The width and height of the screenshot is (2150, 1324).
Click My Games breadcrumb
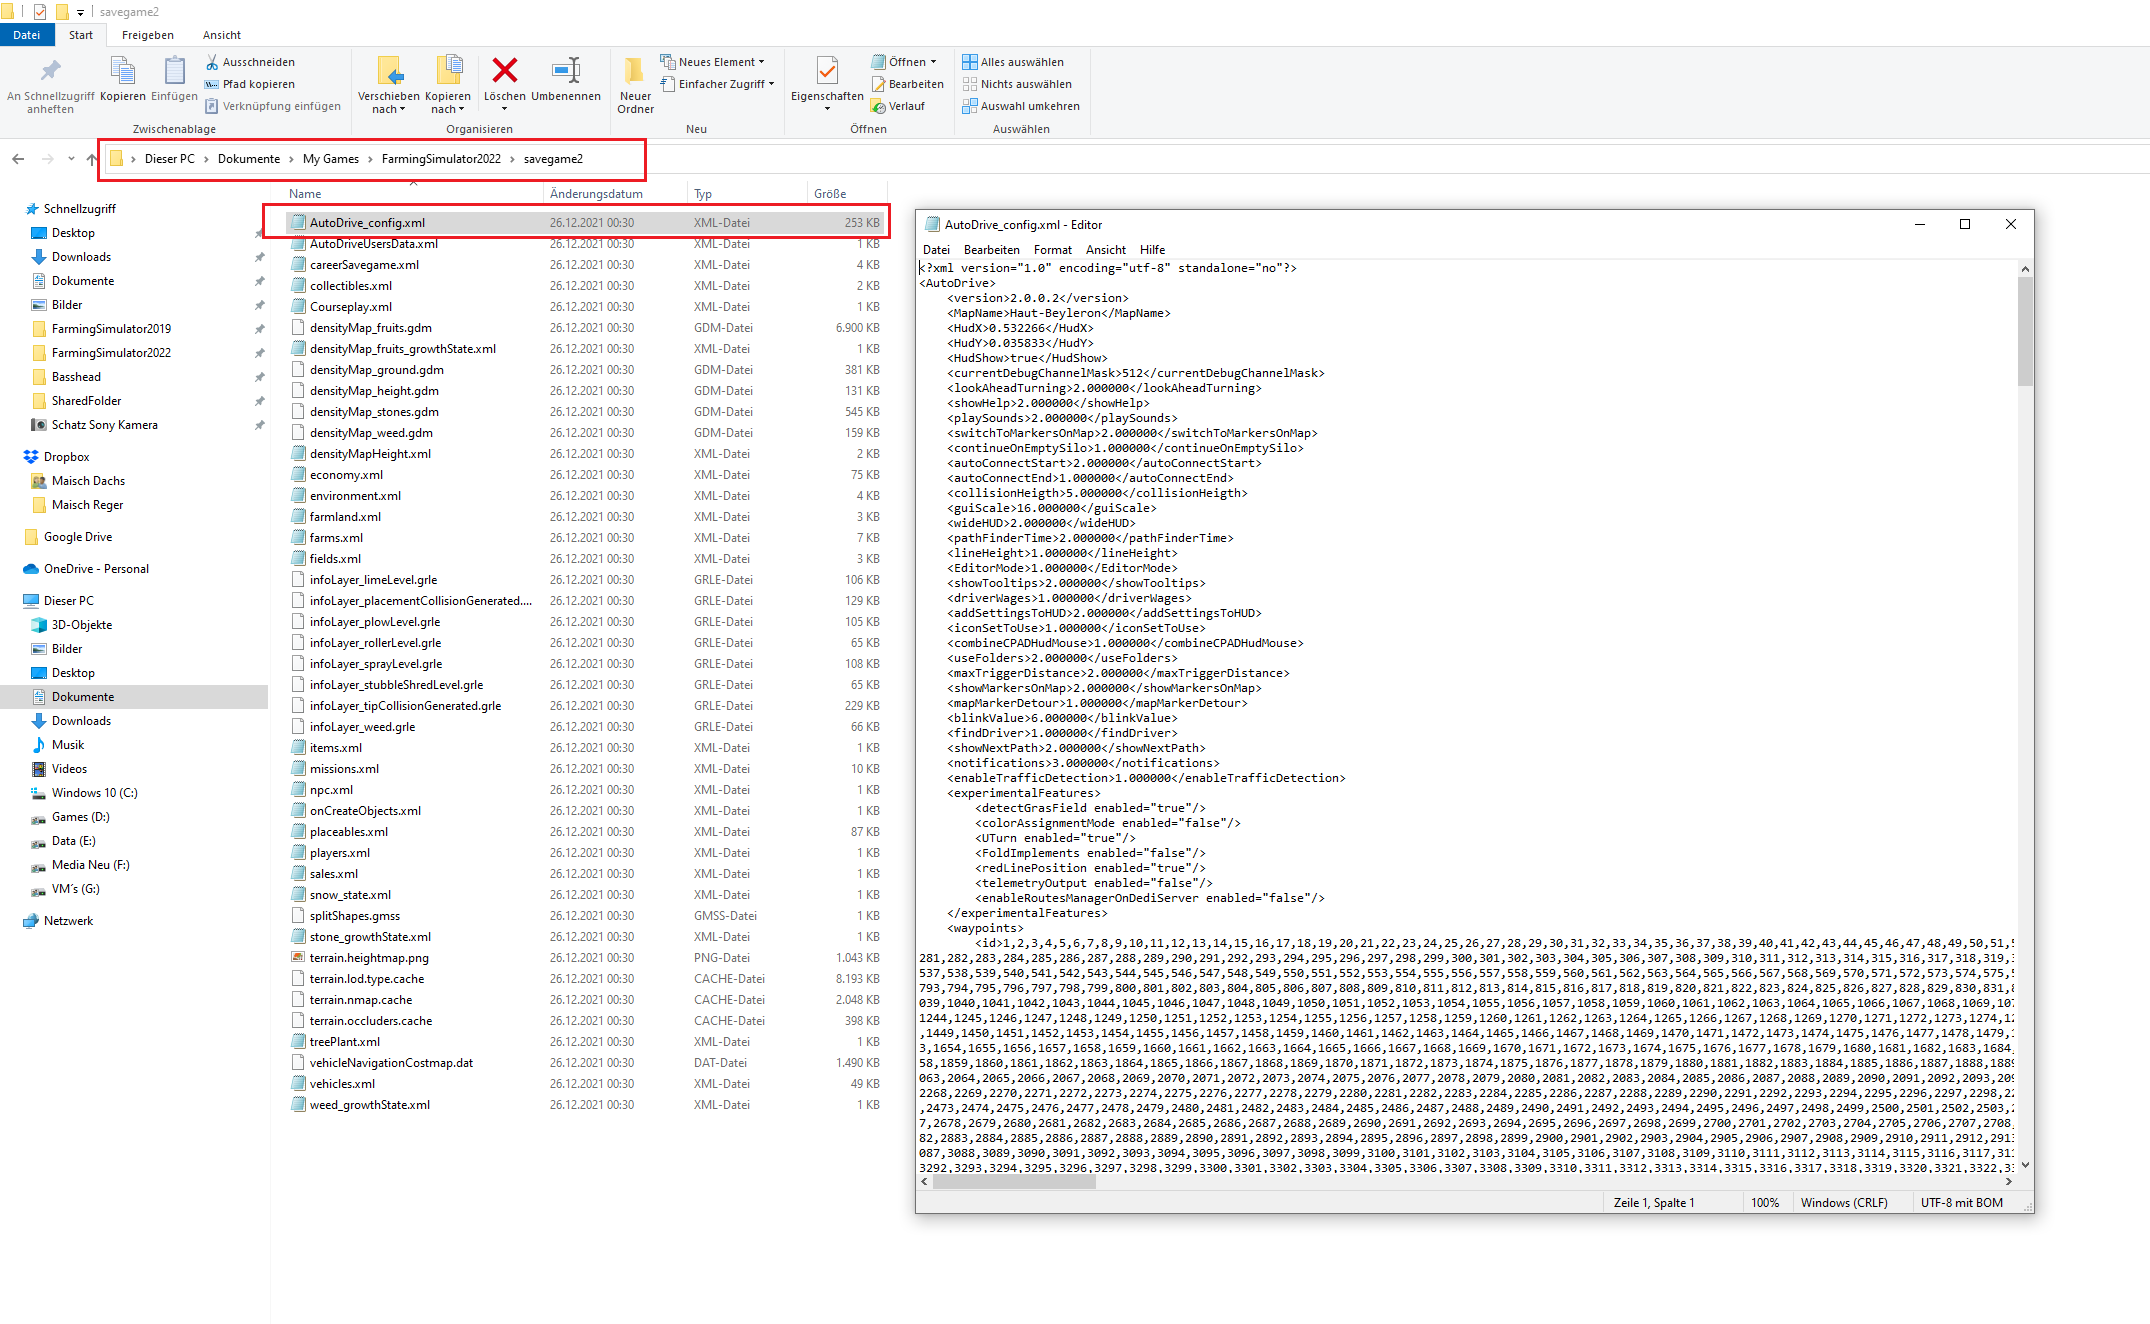click(331, 159)
